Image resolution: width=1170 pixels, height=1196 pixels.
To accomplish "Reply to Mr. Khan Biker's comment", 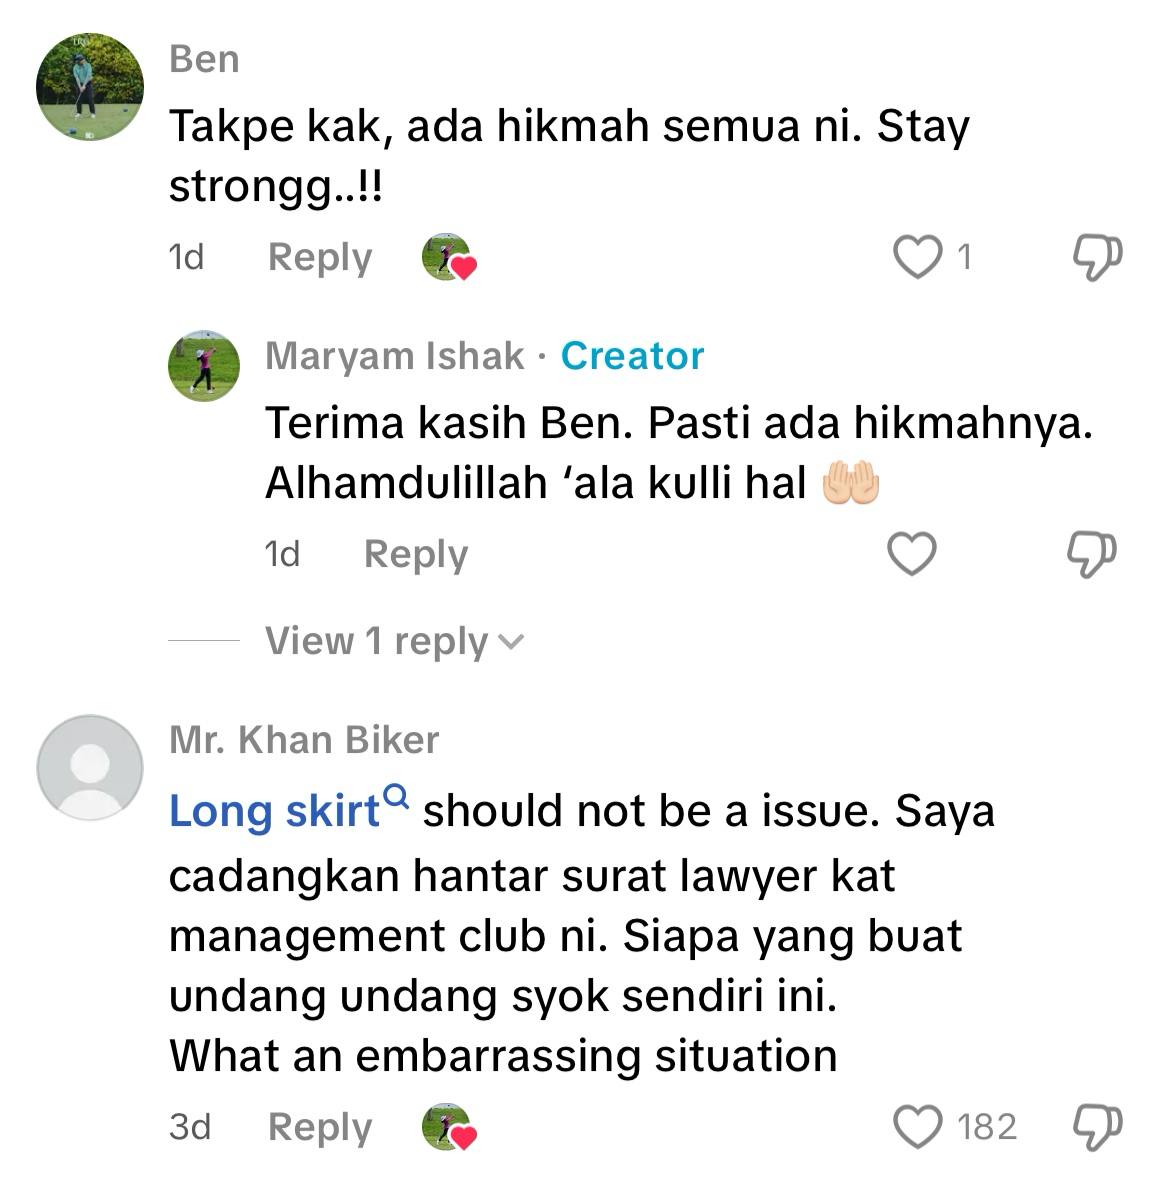I will (x=320, y=1127).
